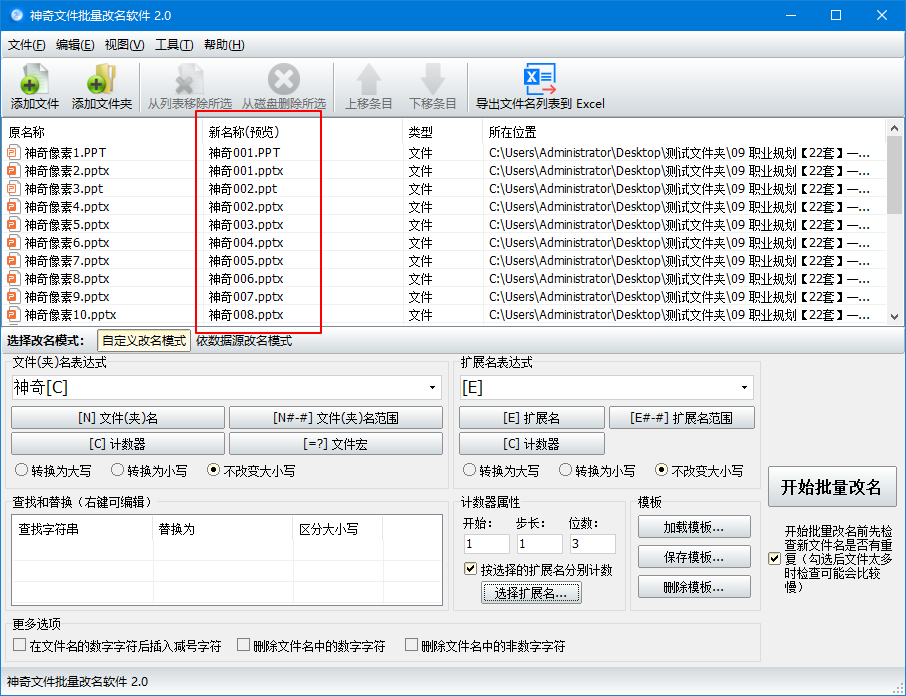Screen dimensions: 906x696
Task: Open the 文件(F) menu
Action: pos(26,44)
